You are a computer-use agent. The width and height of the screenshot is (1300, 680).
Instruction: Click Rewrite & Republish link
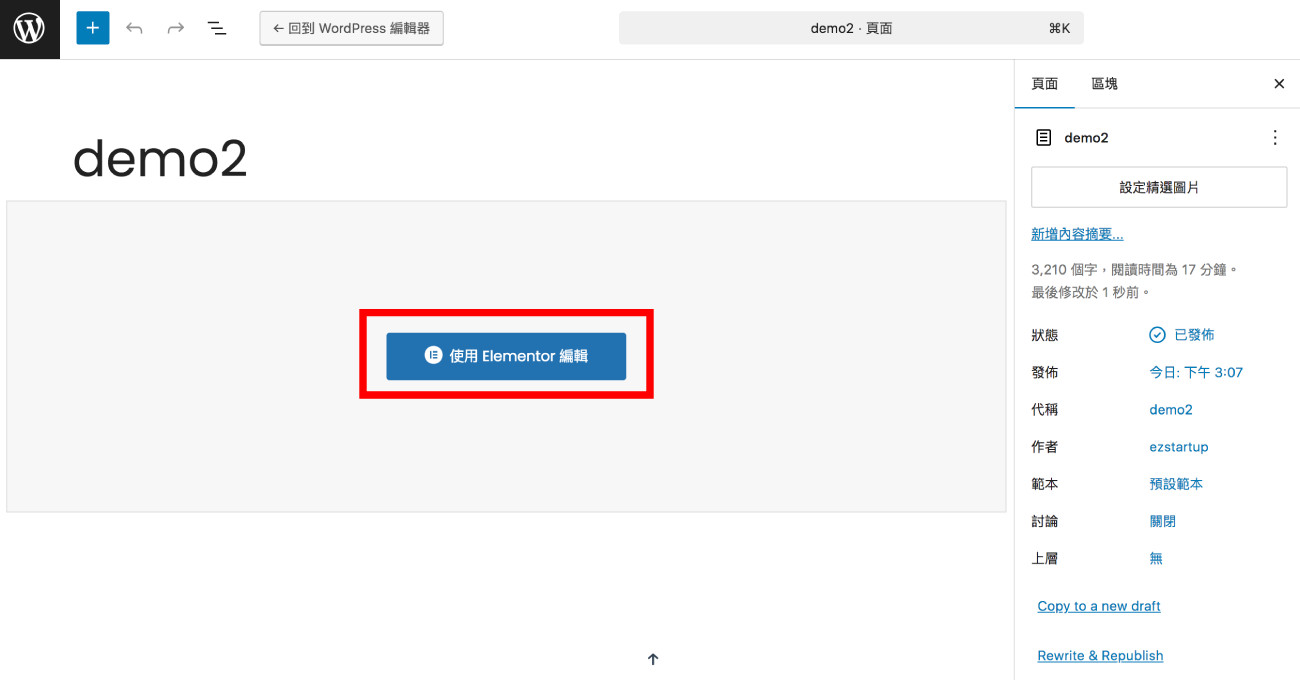coord(1100,656)
